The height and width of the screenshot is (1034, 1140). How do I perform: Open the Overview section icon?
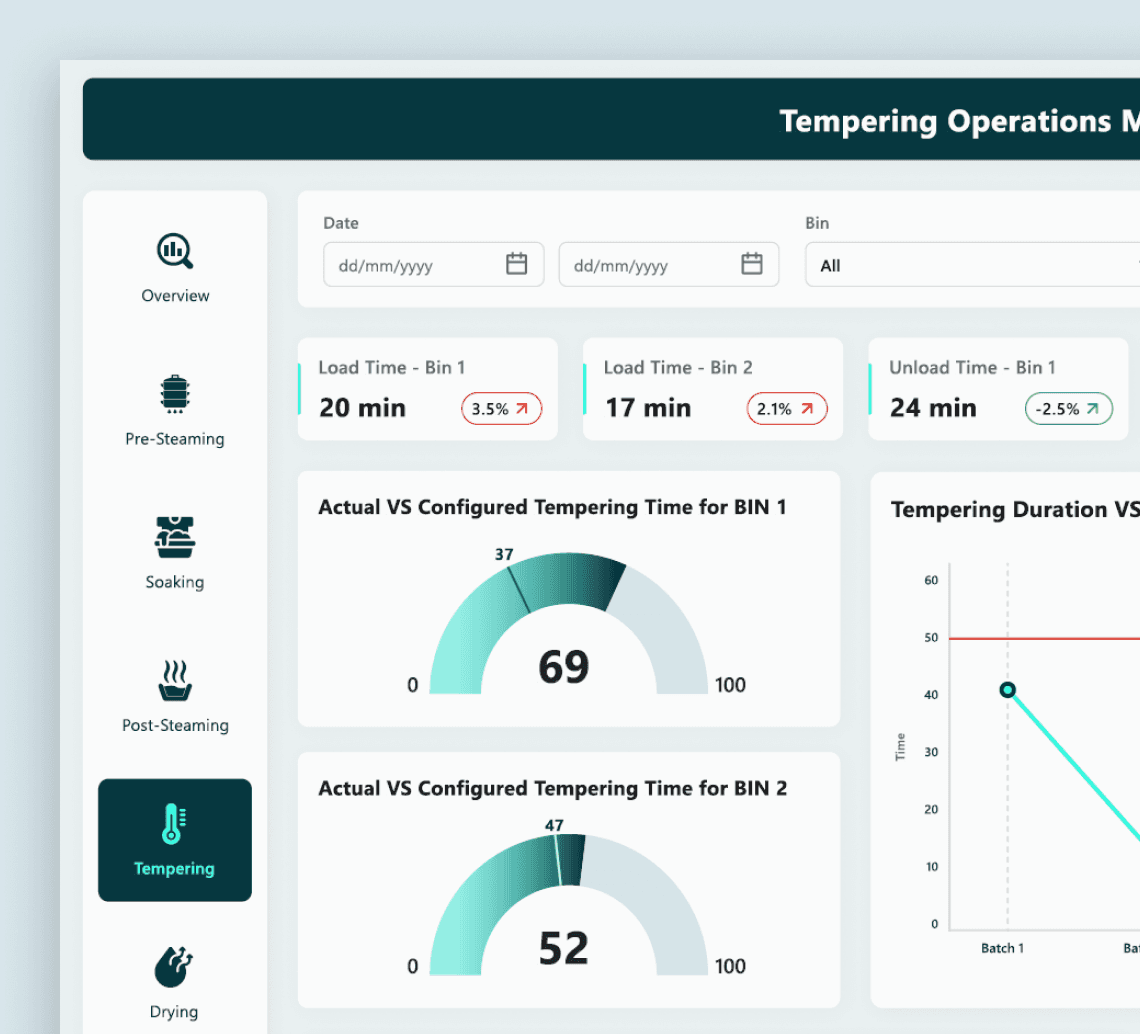tap(175, 251)
